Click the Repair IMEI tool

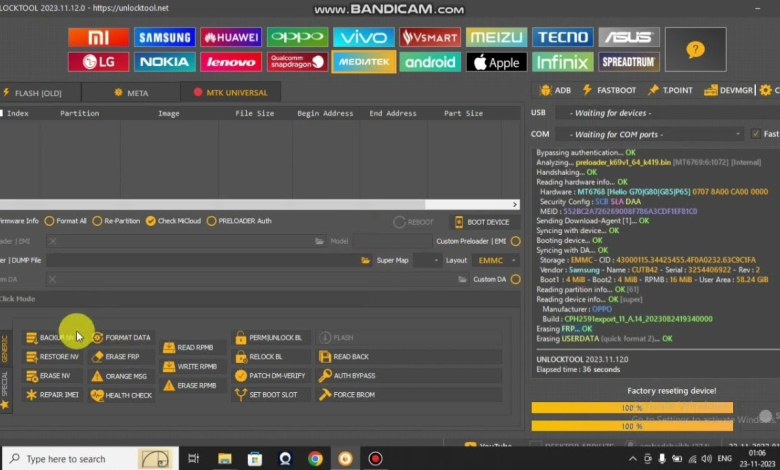pos(54,395)
